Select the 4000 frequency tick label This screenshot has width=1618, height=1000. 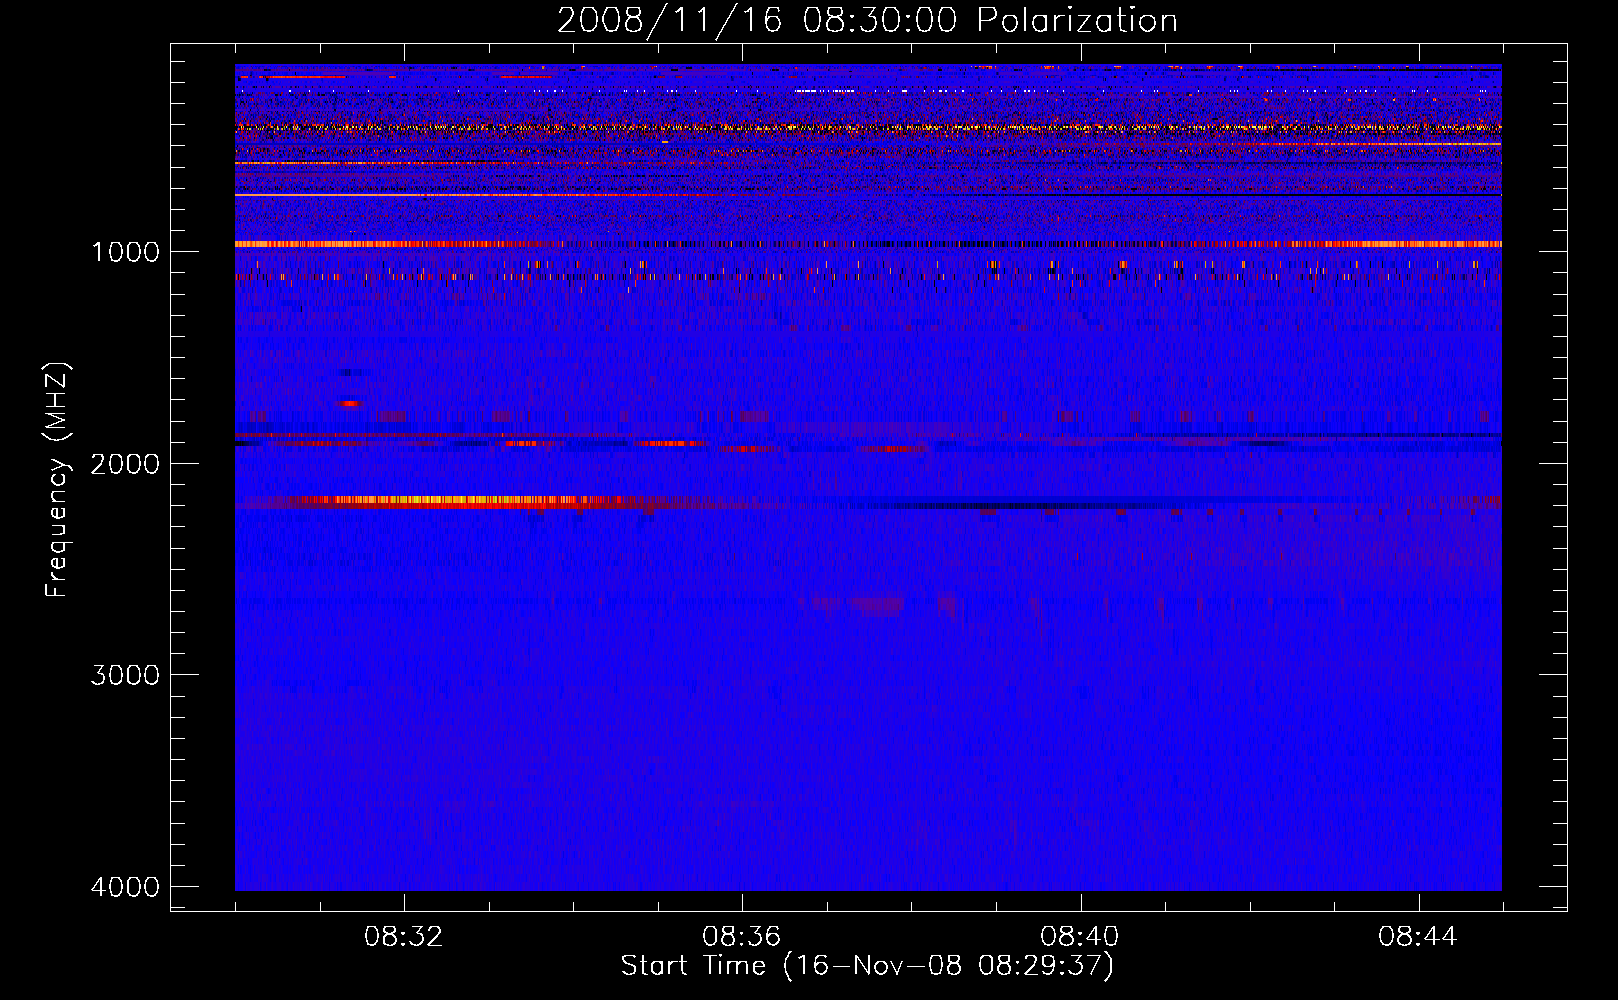coord(125,887)
